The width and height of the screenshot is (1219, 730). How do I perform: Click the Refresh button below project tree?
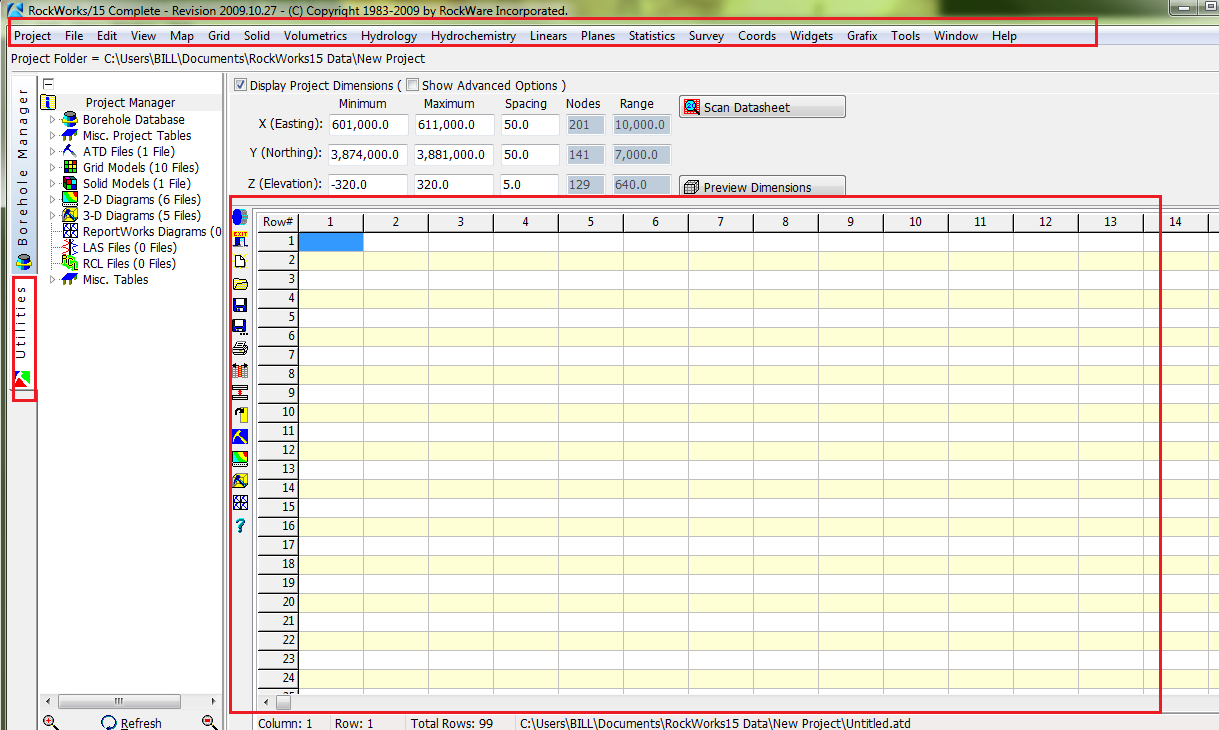point(131,723)
